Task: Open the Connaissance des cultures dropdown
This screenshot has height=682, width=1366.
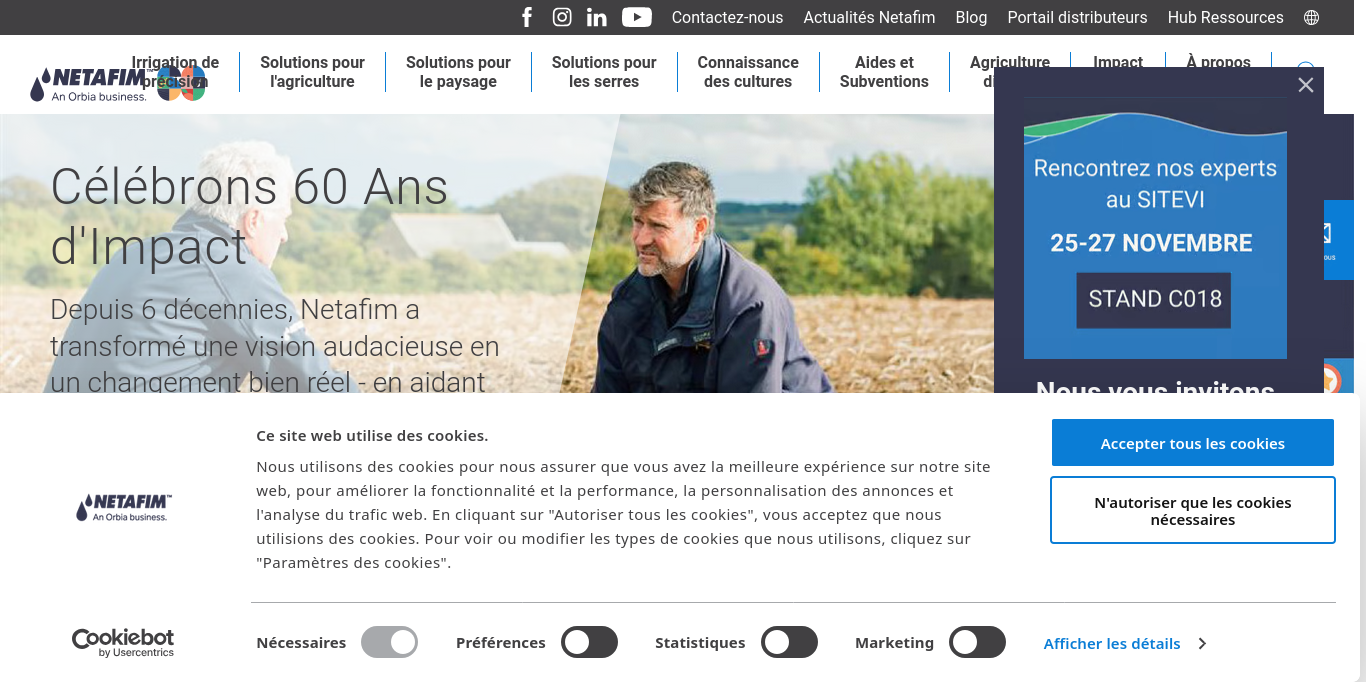Action: (x=748, y=72)
